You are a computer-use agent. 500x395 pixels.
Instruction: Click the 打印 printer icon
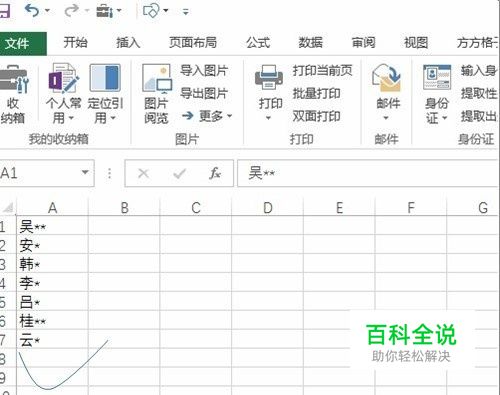269,78
